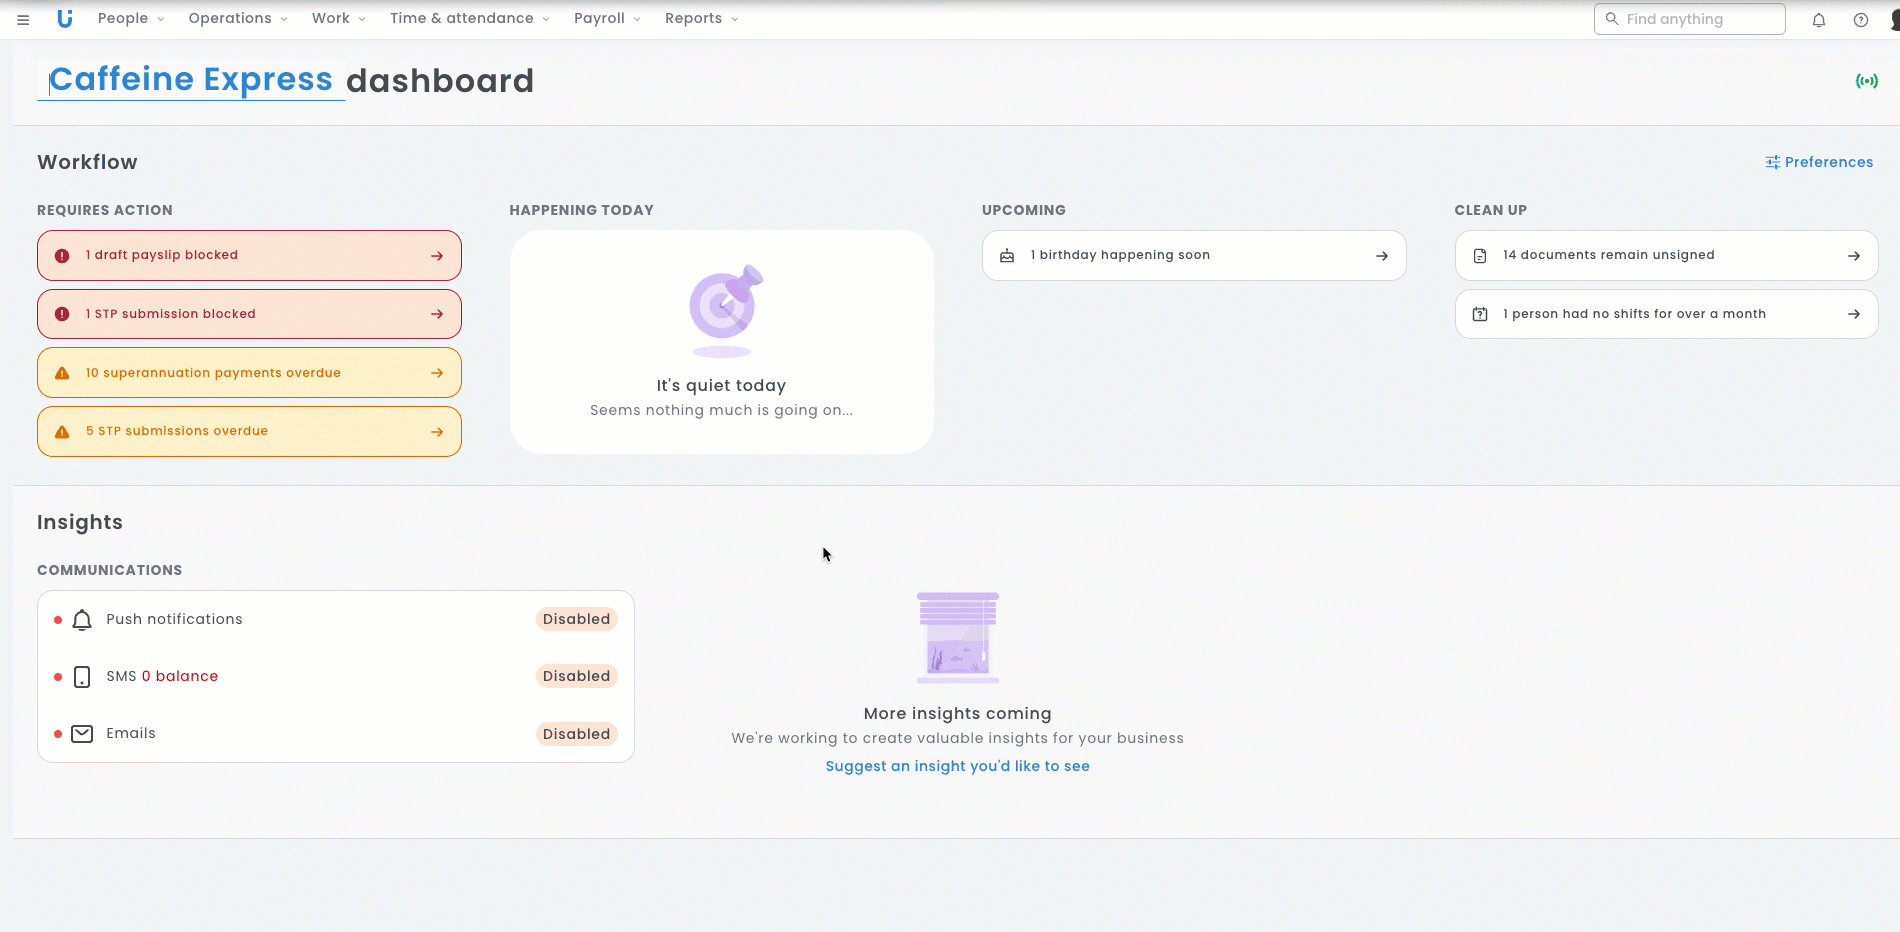
Task: Open the hamburger navigation menu
Action: pyautogui.click(x=23, y=19)
